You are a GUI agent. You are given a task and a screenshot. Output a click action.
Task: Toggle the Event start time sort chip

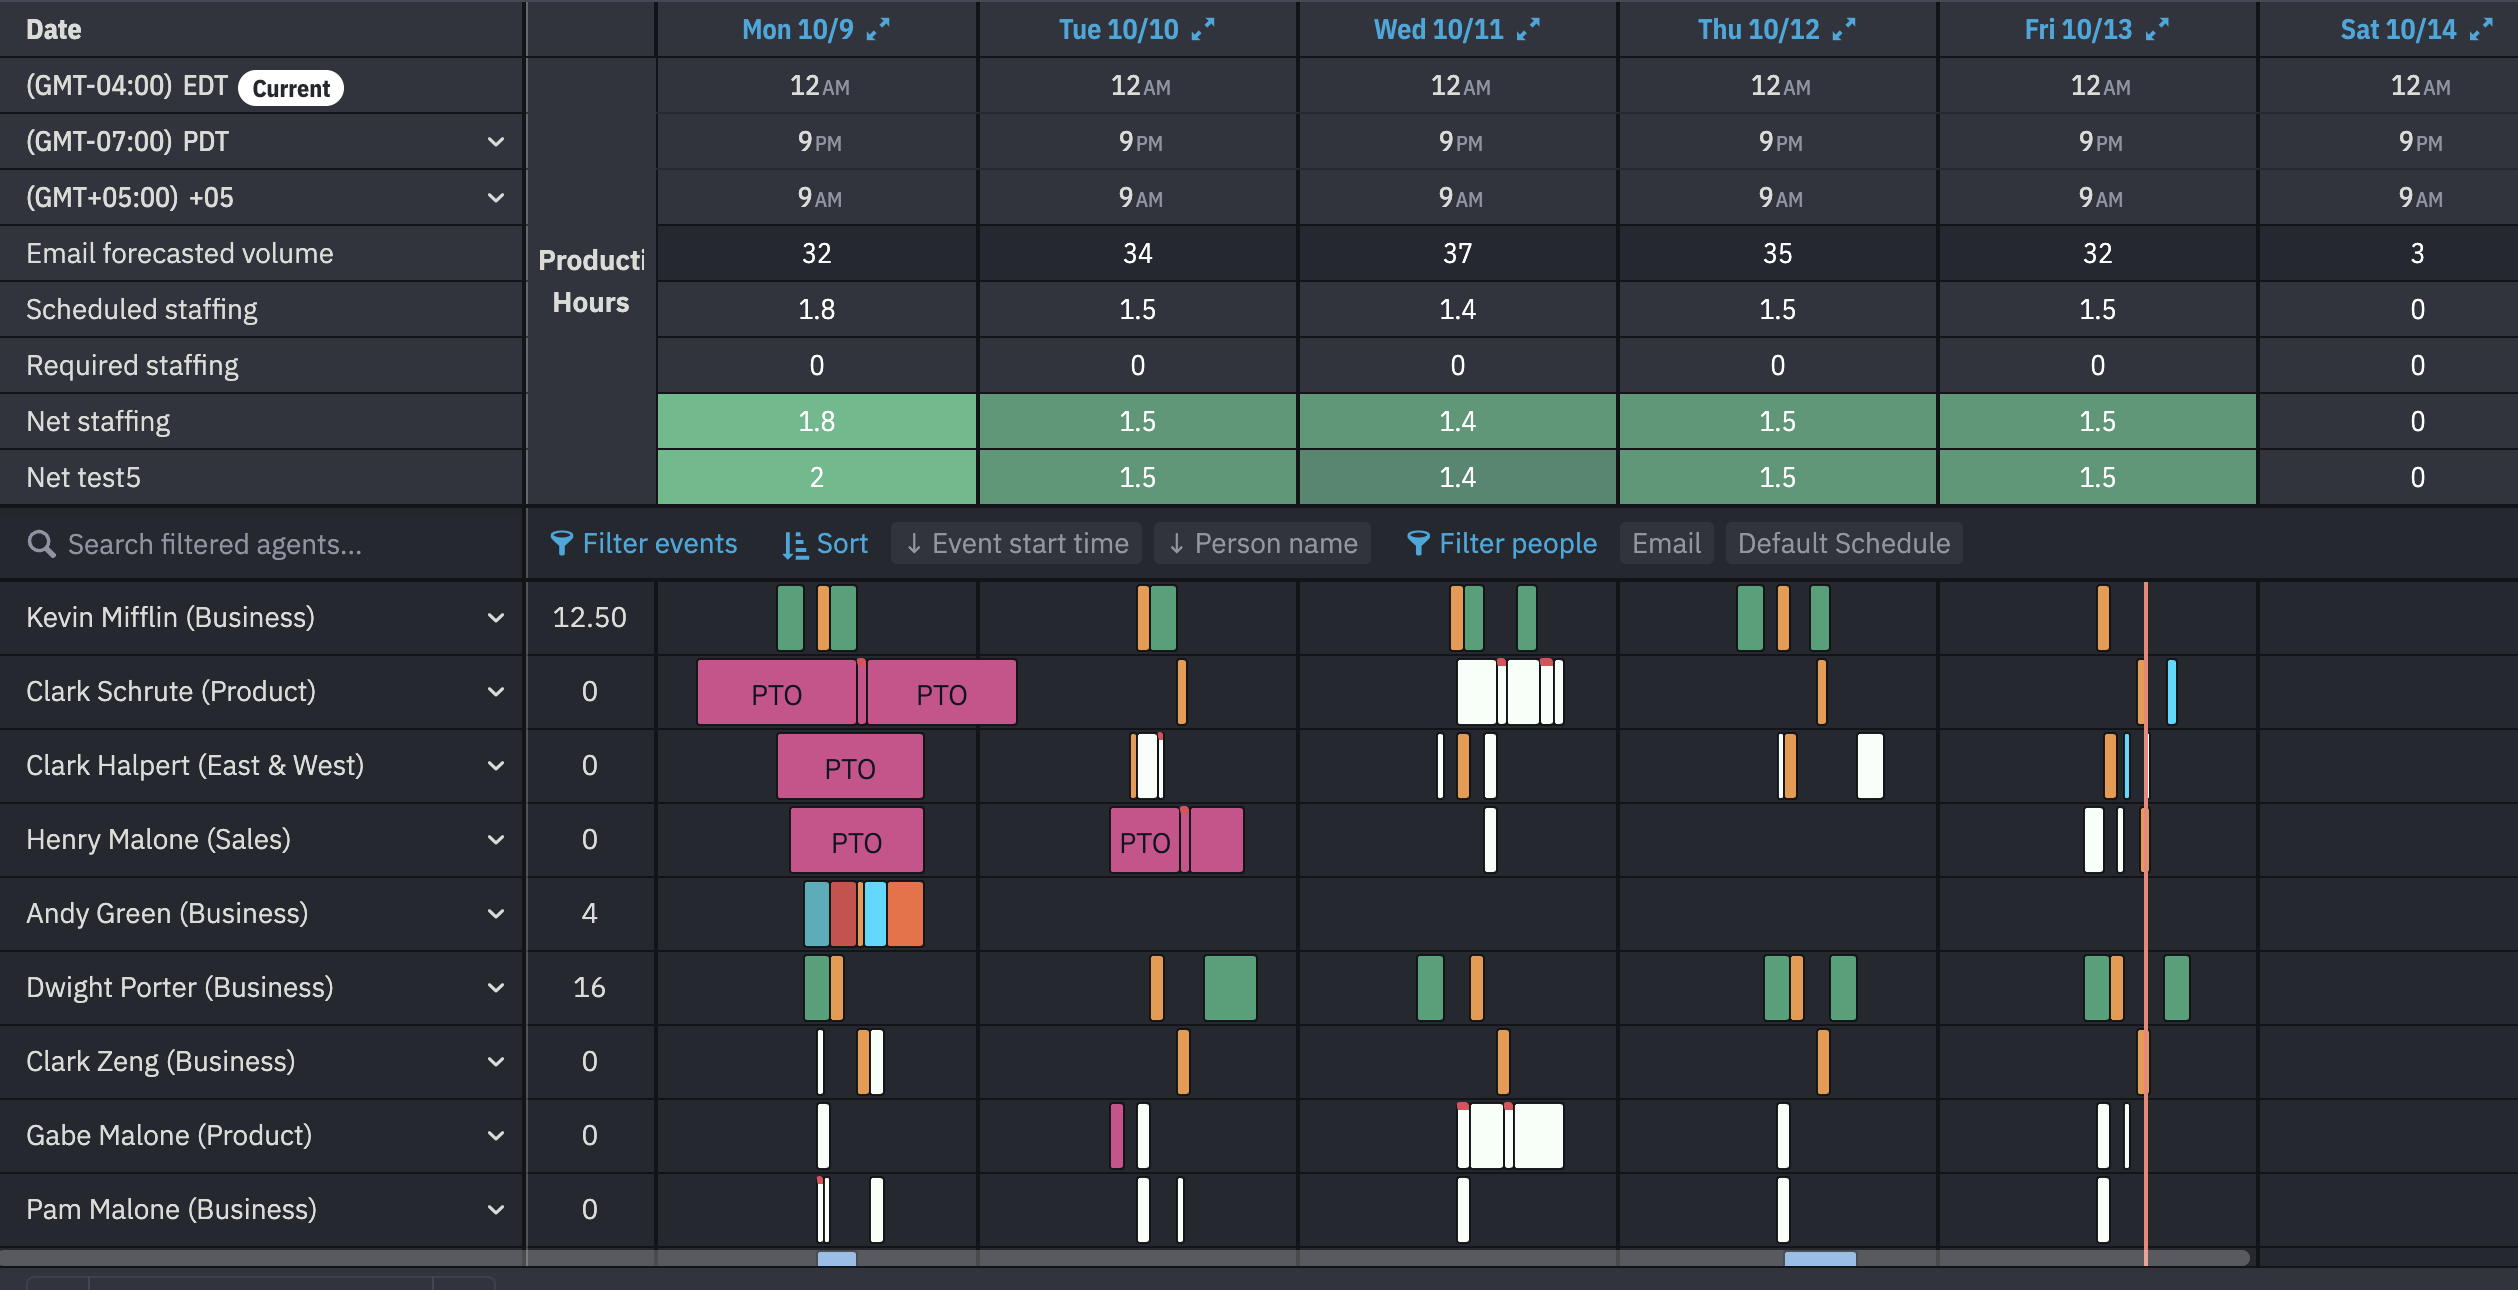(x=1016, y=543)
